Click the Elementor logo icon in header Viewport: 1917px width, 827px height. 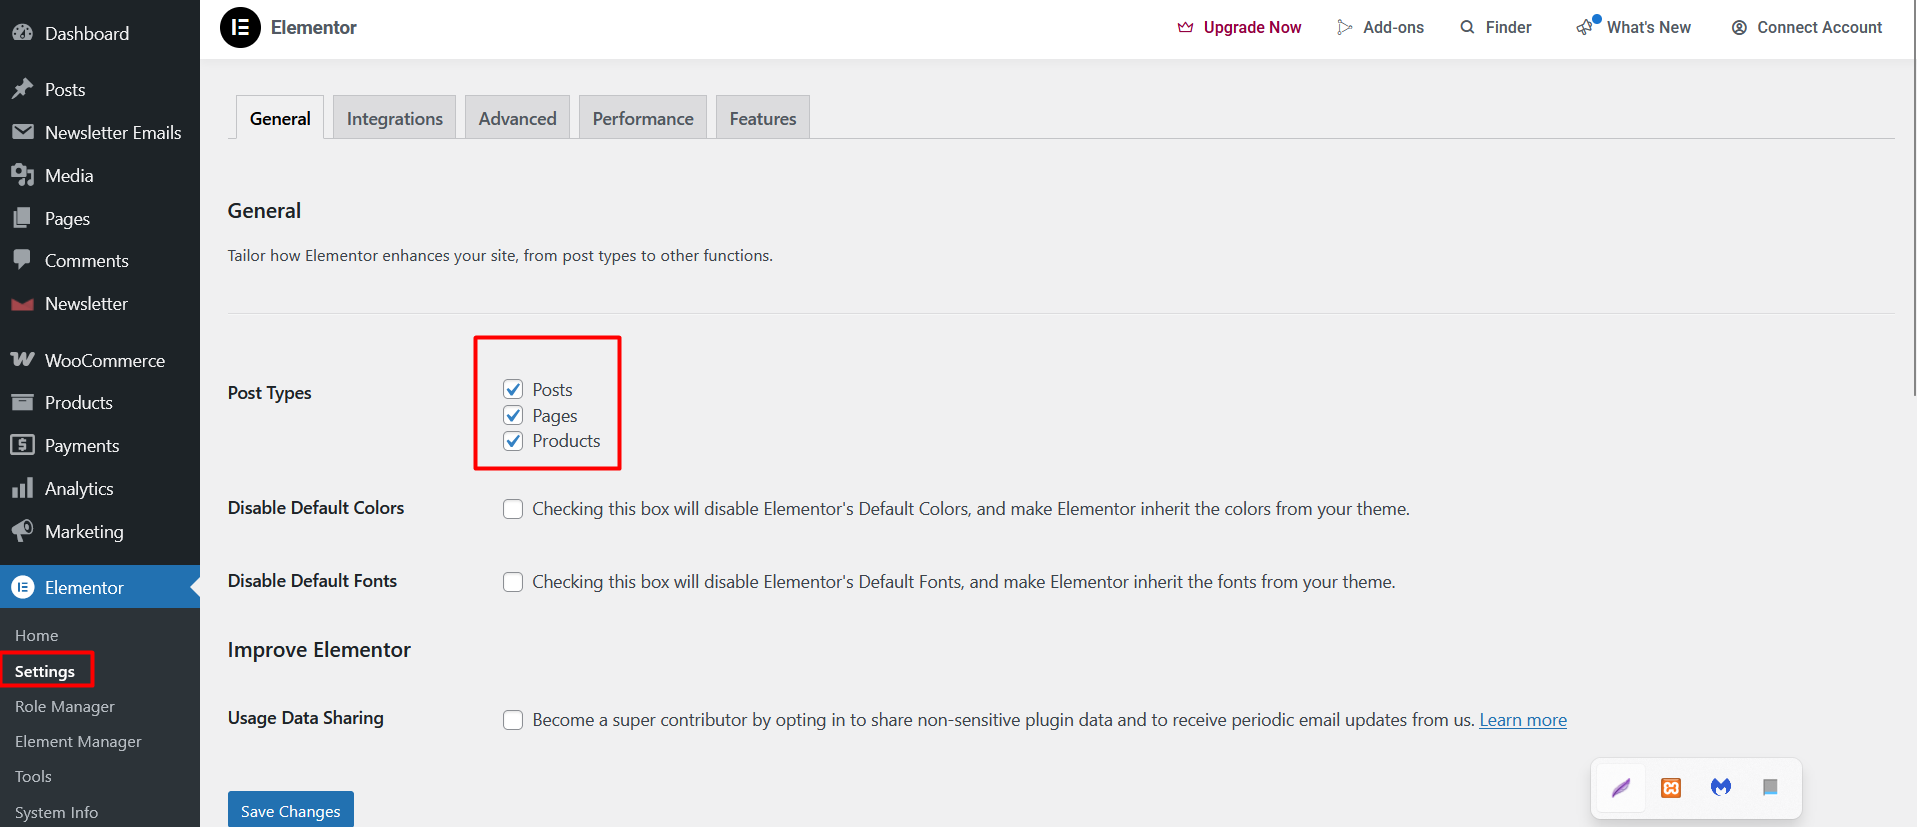tap(240, 27)
